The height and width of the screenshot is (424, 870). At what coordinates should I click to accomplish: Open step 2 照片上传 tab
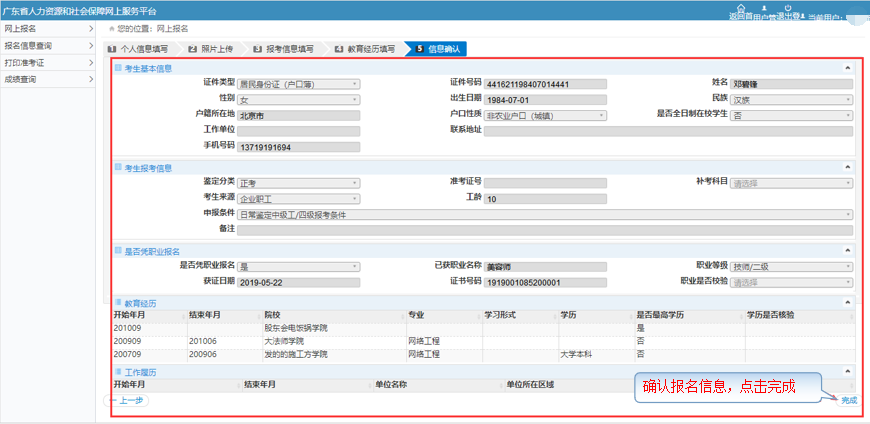click(213, 49)
